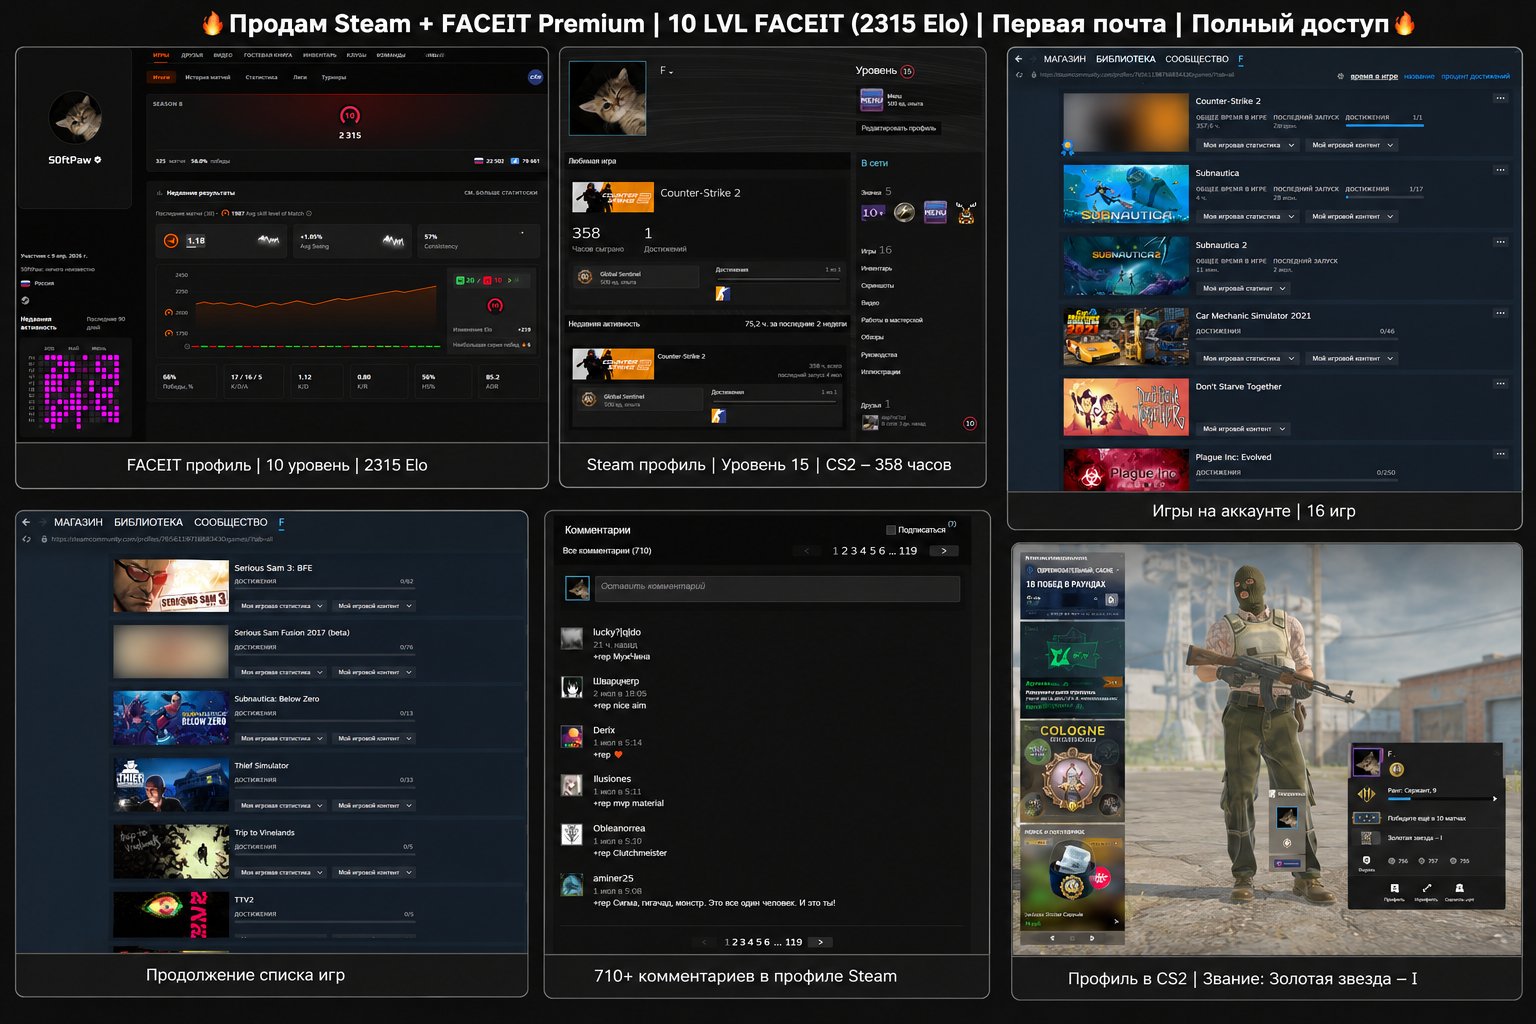
Task: Open three-dots menu on Subnautica 2 row
Action: click(x=1500, y=242)
